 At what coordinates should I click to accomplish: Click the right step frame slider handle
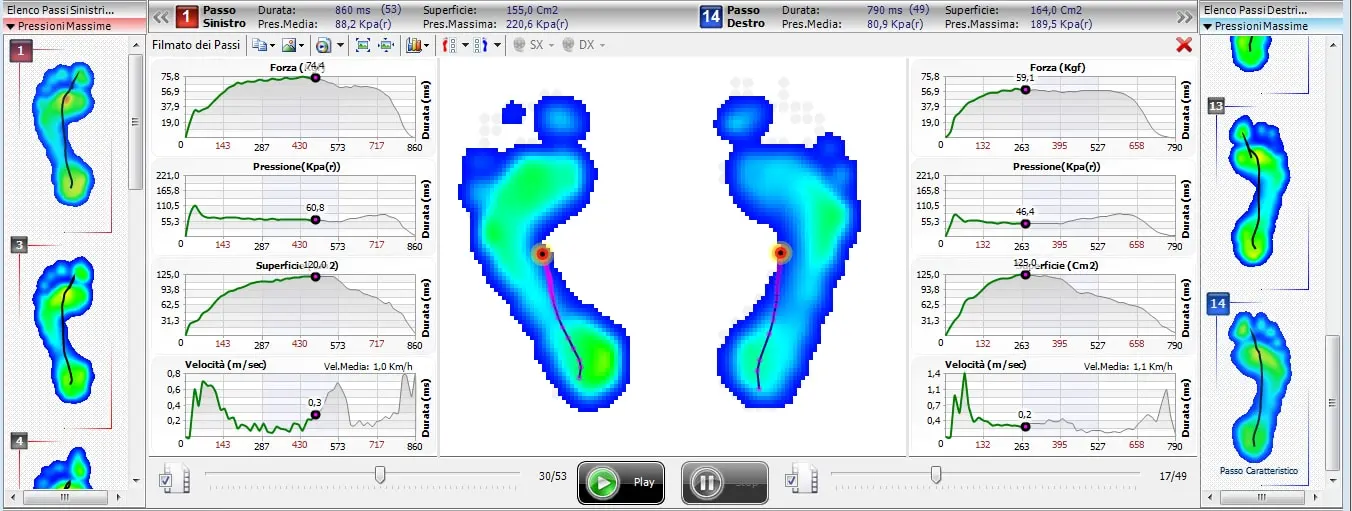(x=936, y=474)
